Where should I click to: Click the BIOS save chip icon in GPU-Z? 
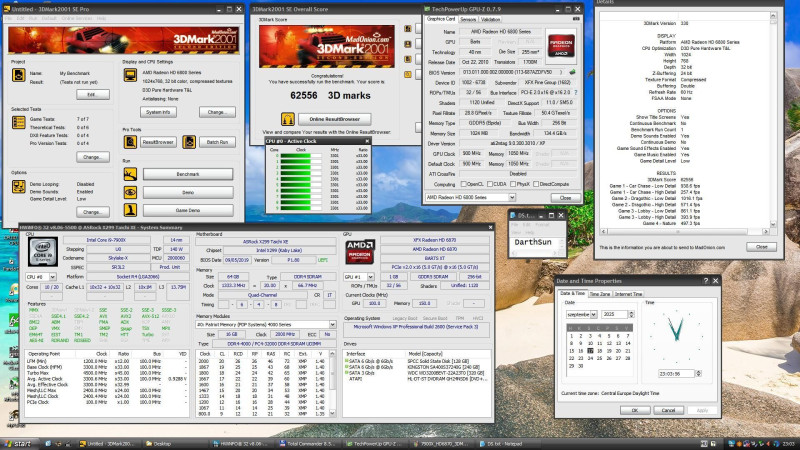click(572, 72)
